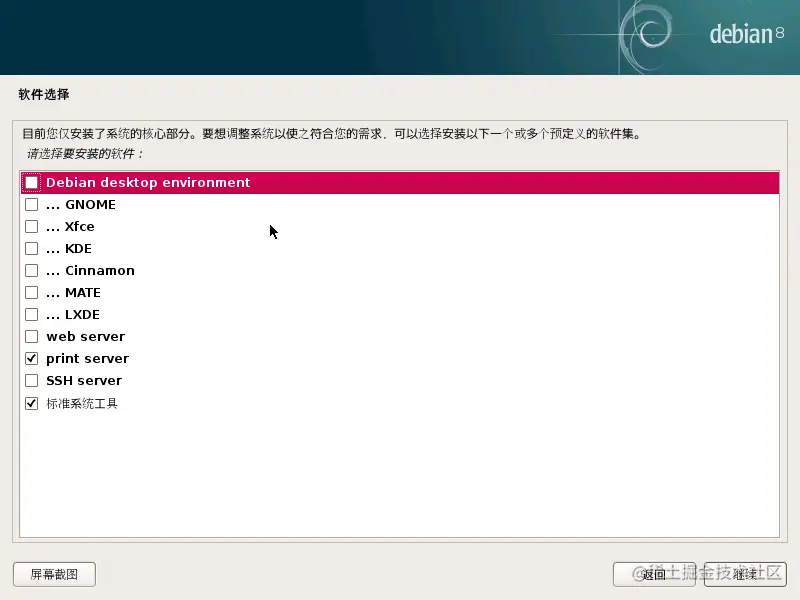Select the 'Debian desktop environment' row text
The image size is (800, 600).
[148, 183]
